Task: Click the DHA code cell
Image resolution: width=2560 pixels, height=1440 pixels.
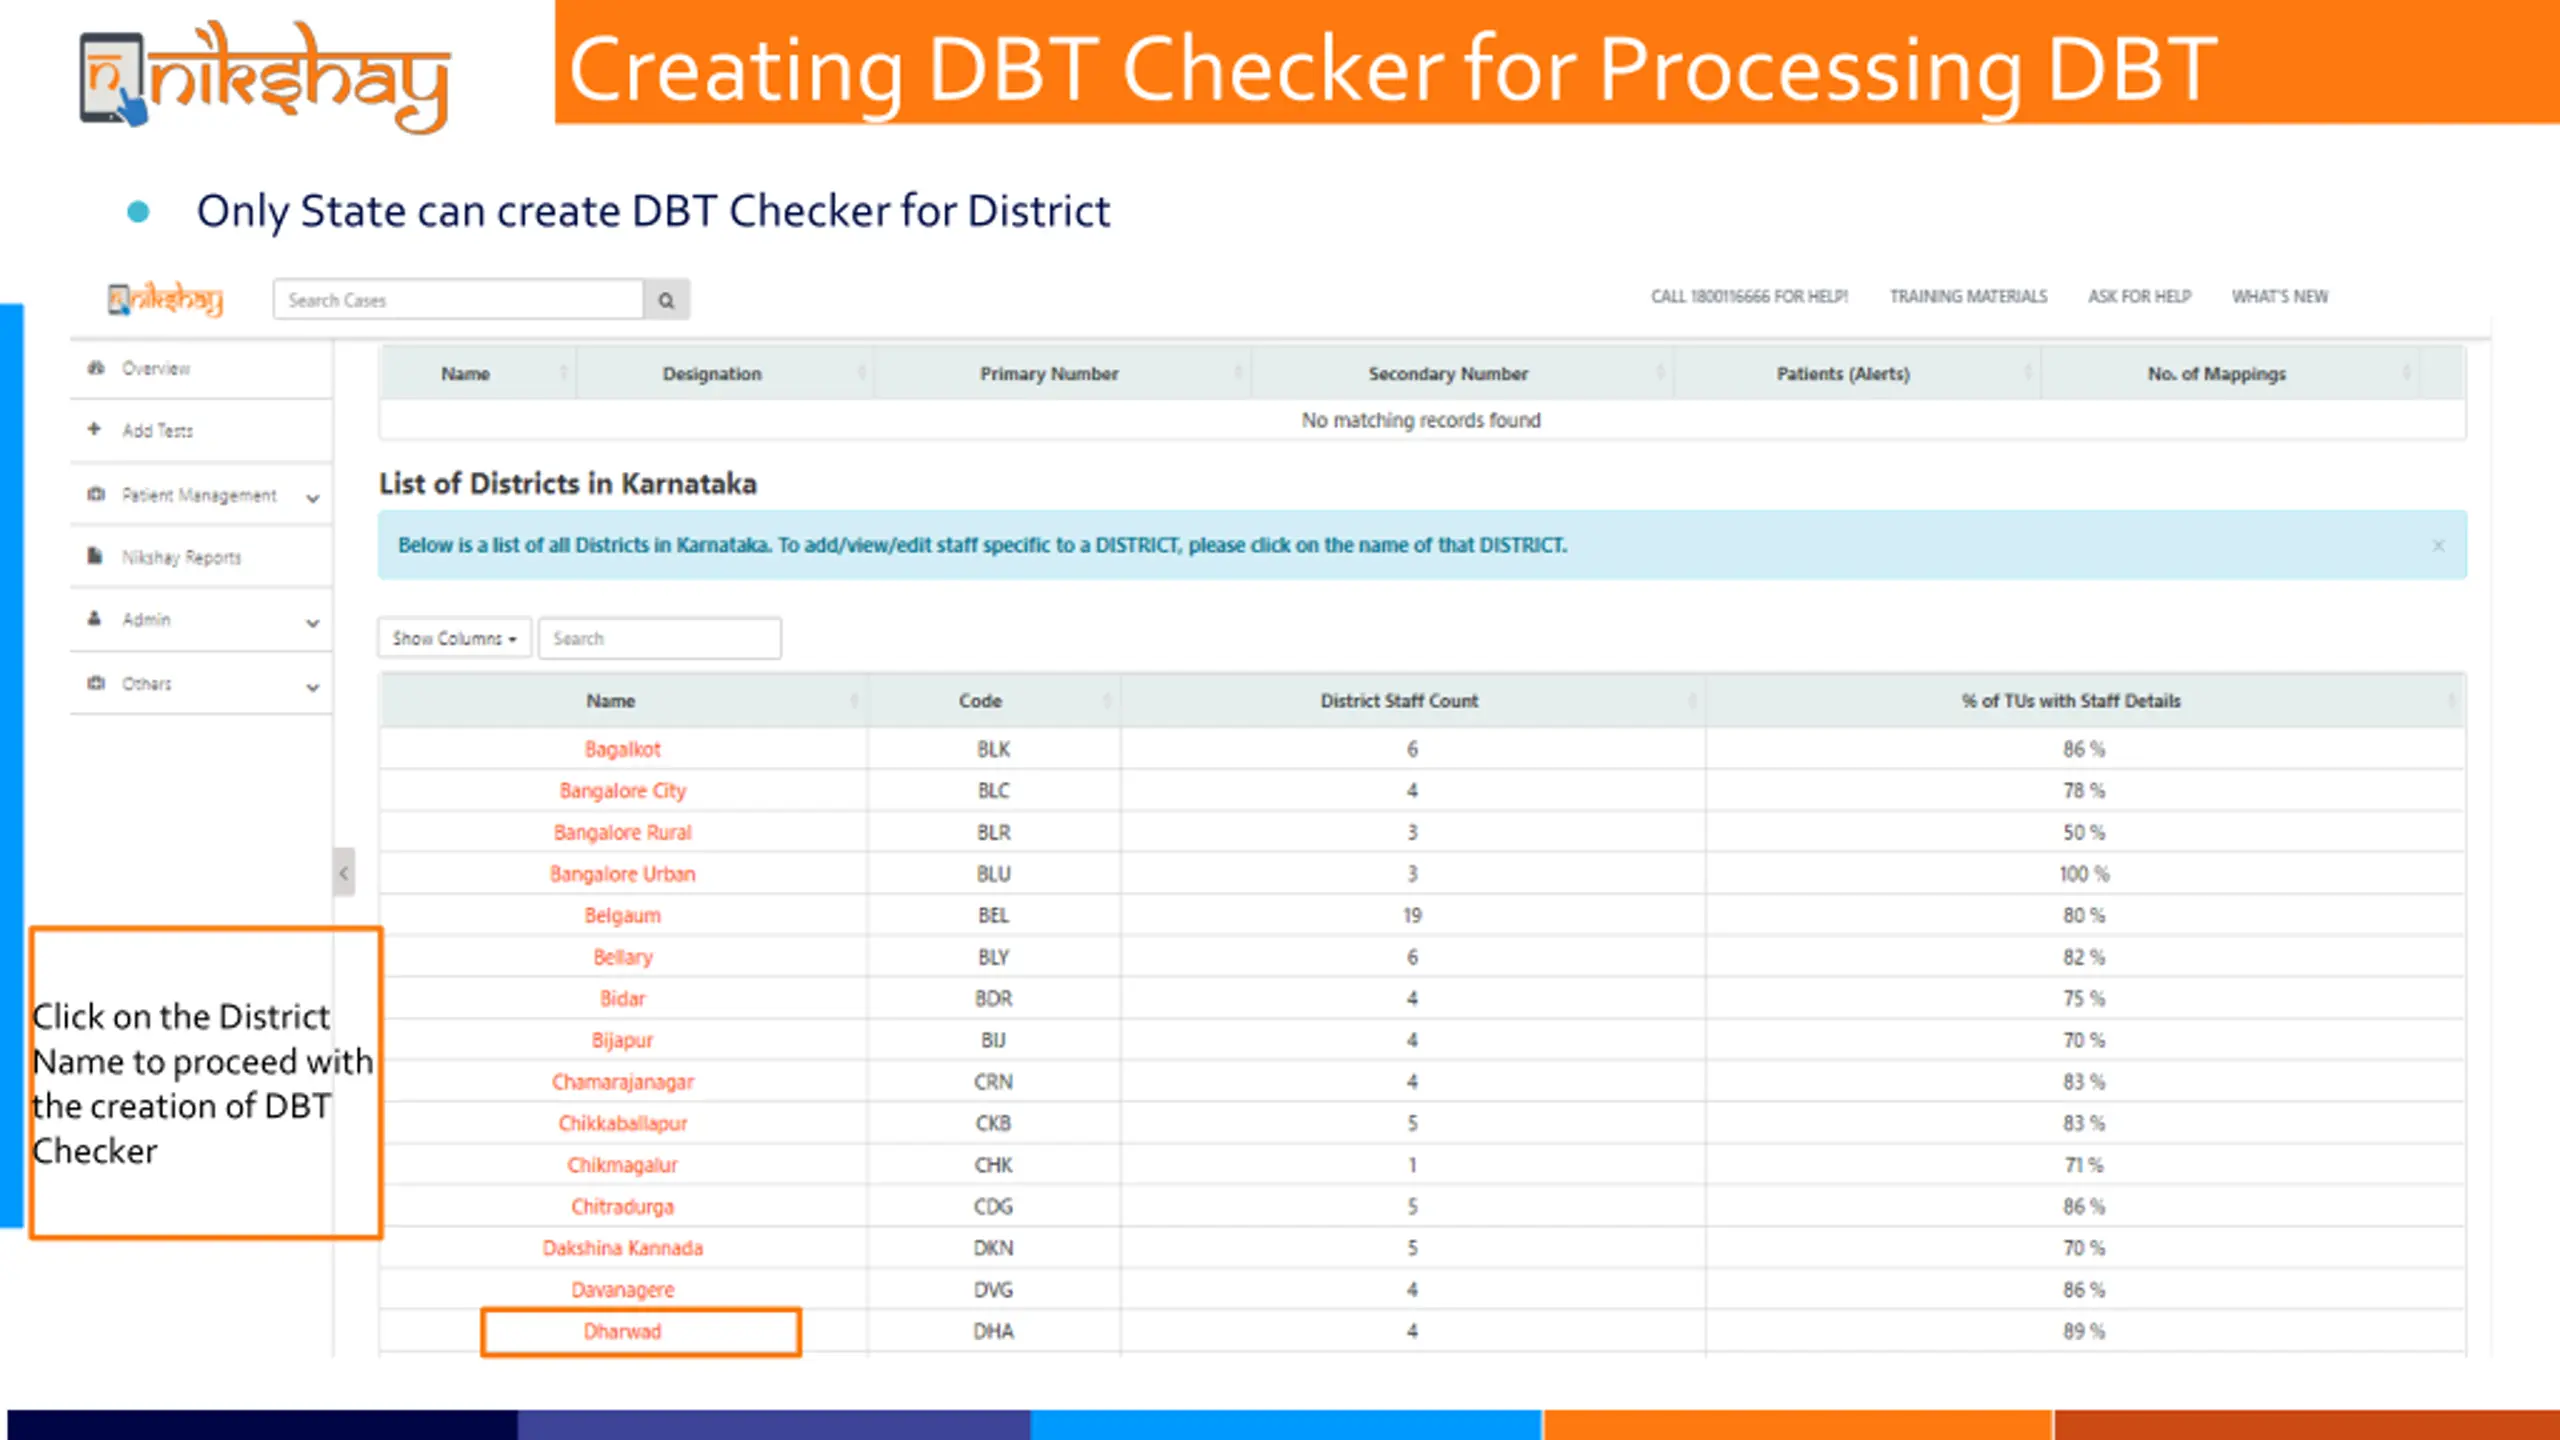Action: click(x=994, y=1331)
